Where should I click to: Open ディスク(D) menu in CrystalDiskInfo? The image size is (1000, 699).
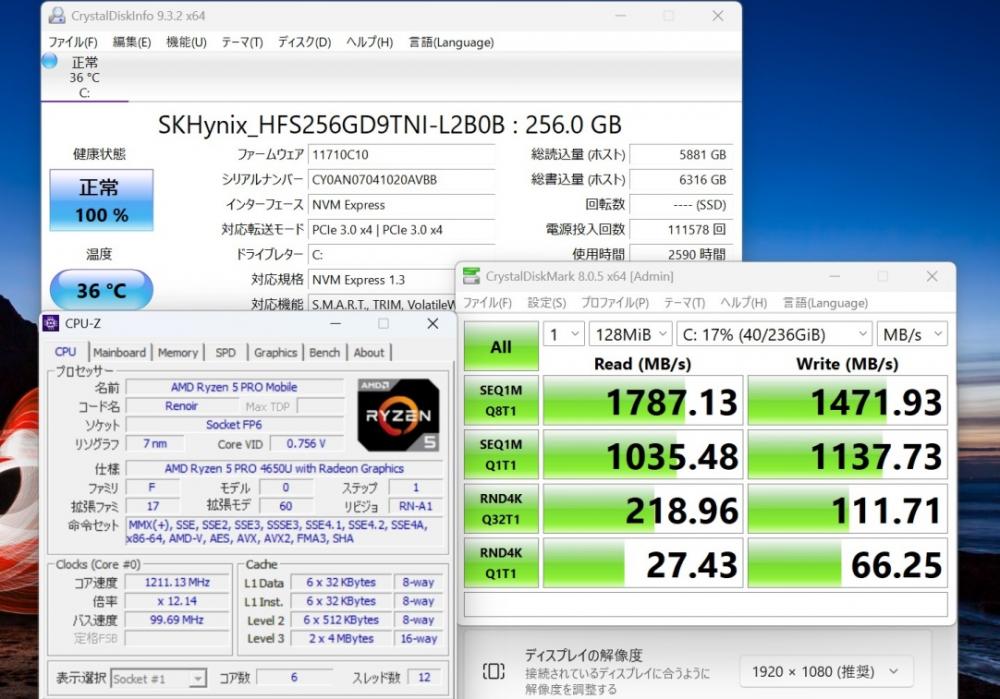coord(304,42)
